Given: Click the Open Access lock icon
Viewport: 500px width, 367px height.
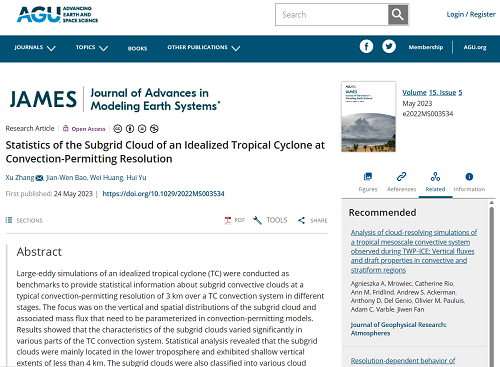Looking at the screenshot, I should click(x=66, y=128).
